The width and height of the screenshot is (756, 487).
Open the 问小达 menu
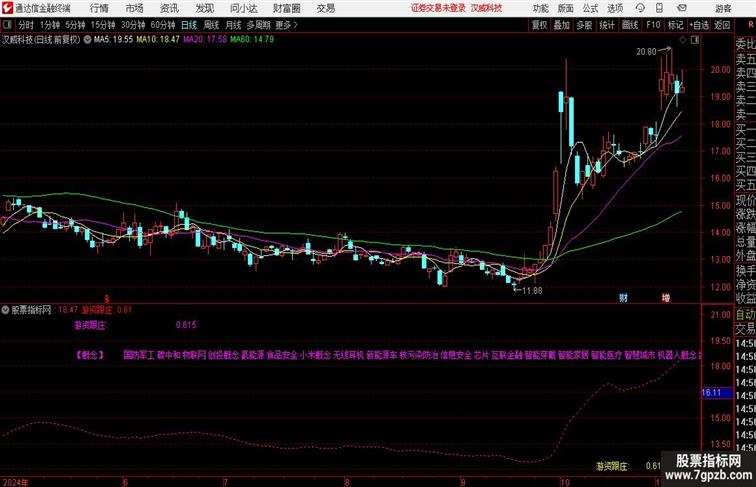tap(243, 8)
